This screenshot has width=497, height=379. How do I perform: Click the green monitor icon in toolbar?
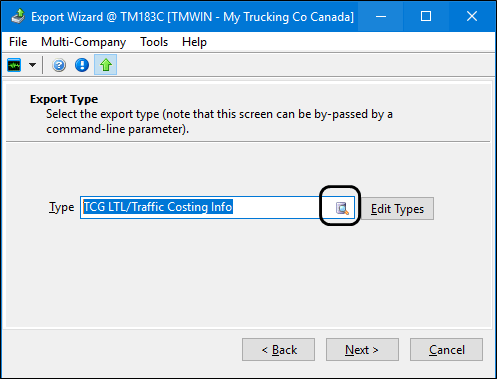point(14,65)
